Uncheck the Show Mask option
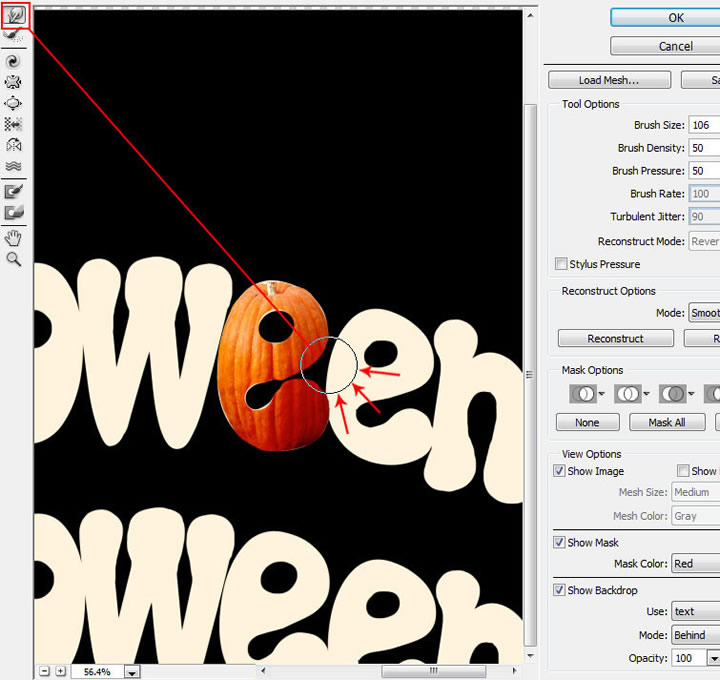This screenshot has width=720, height=680. pos(560,542)
